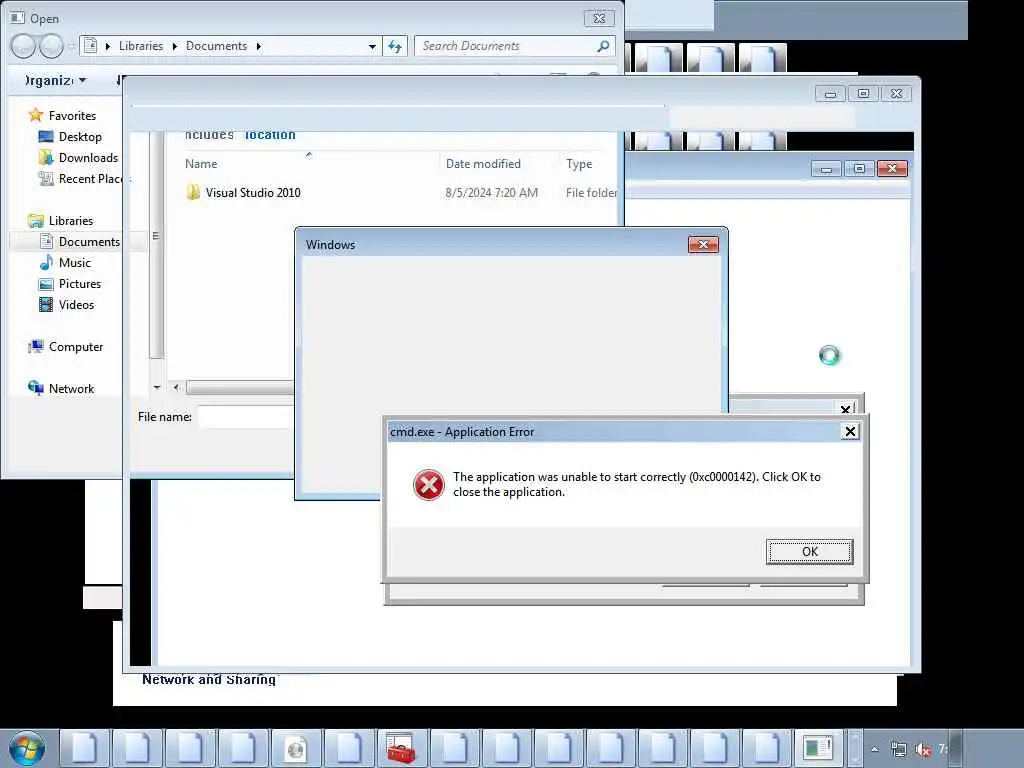Close the Windows dialog box
Viewport: 1024px width, 768px height.
tap(703, 244)
